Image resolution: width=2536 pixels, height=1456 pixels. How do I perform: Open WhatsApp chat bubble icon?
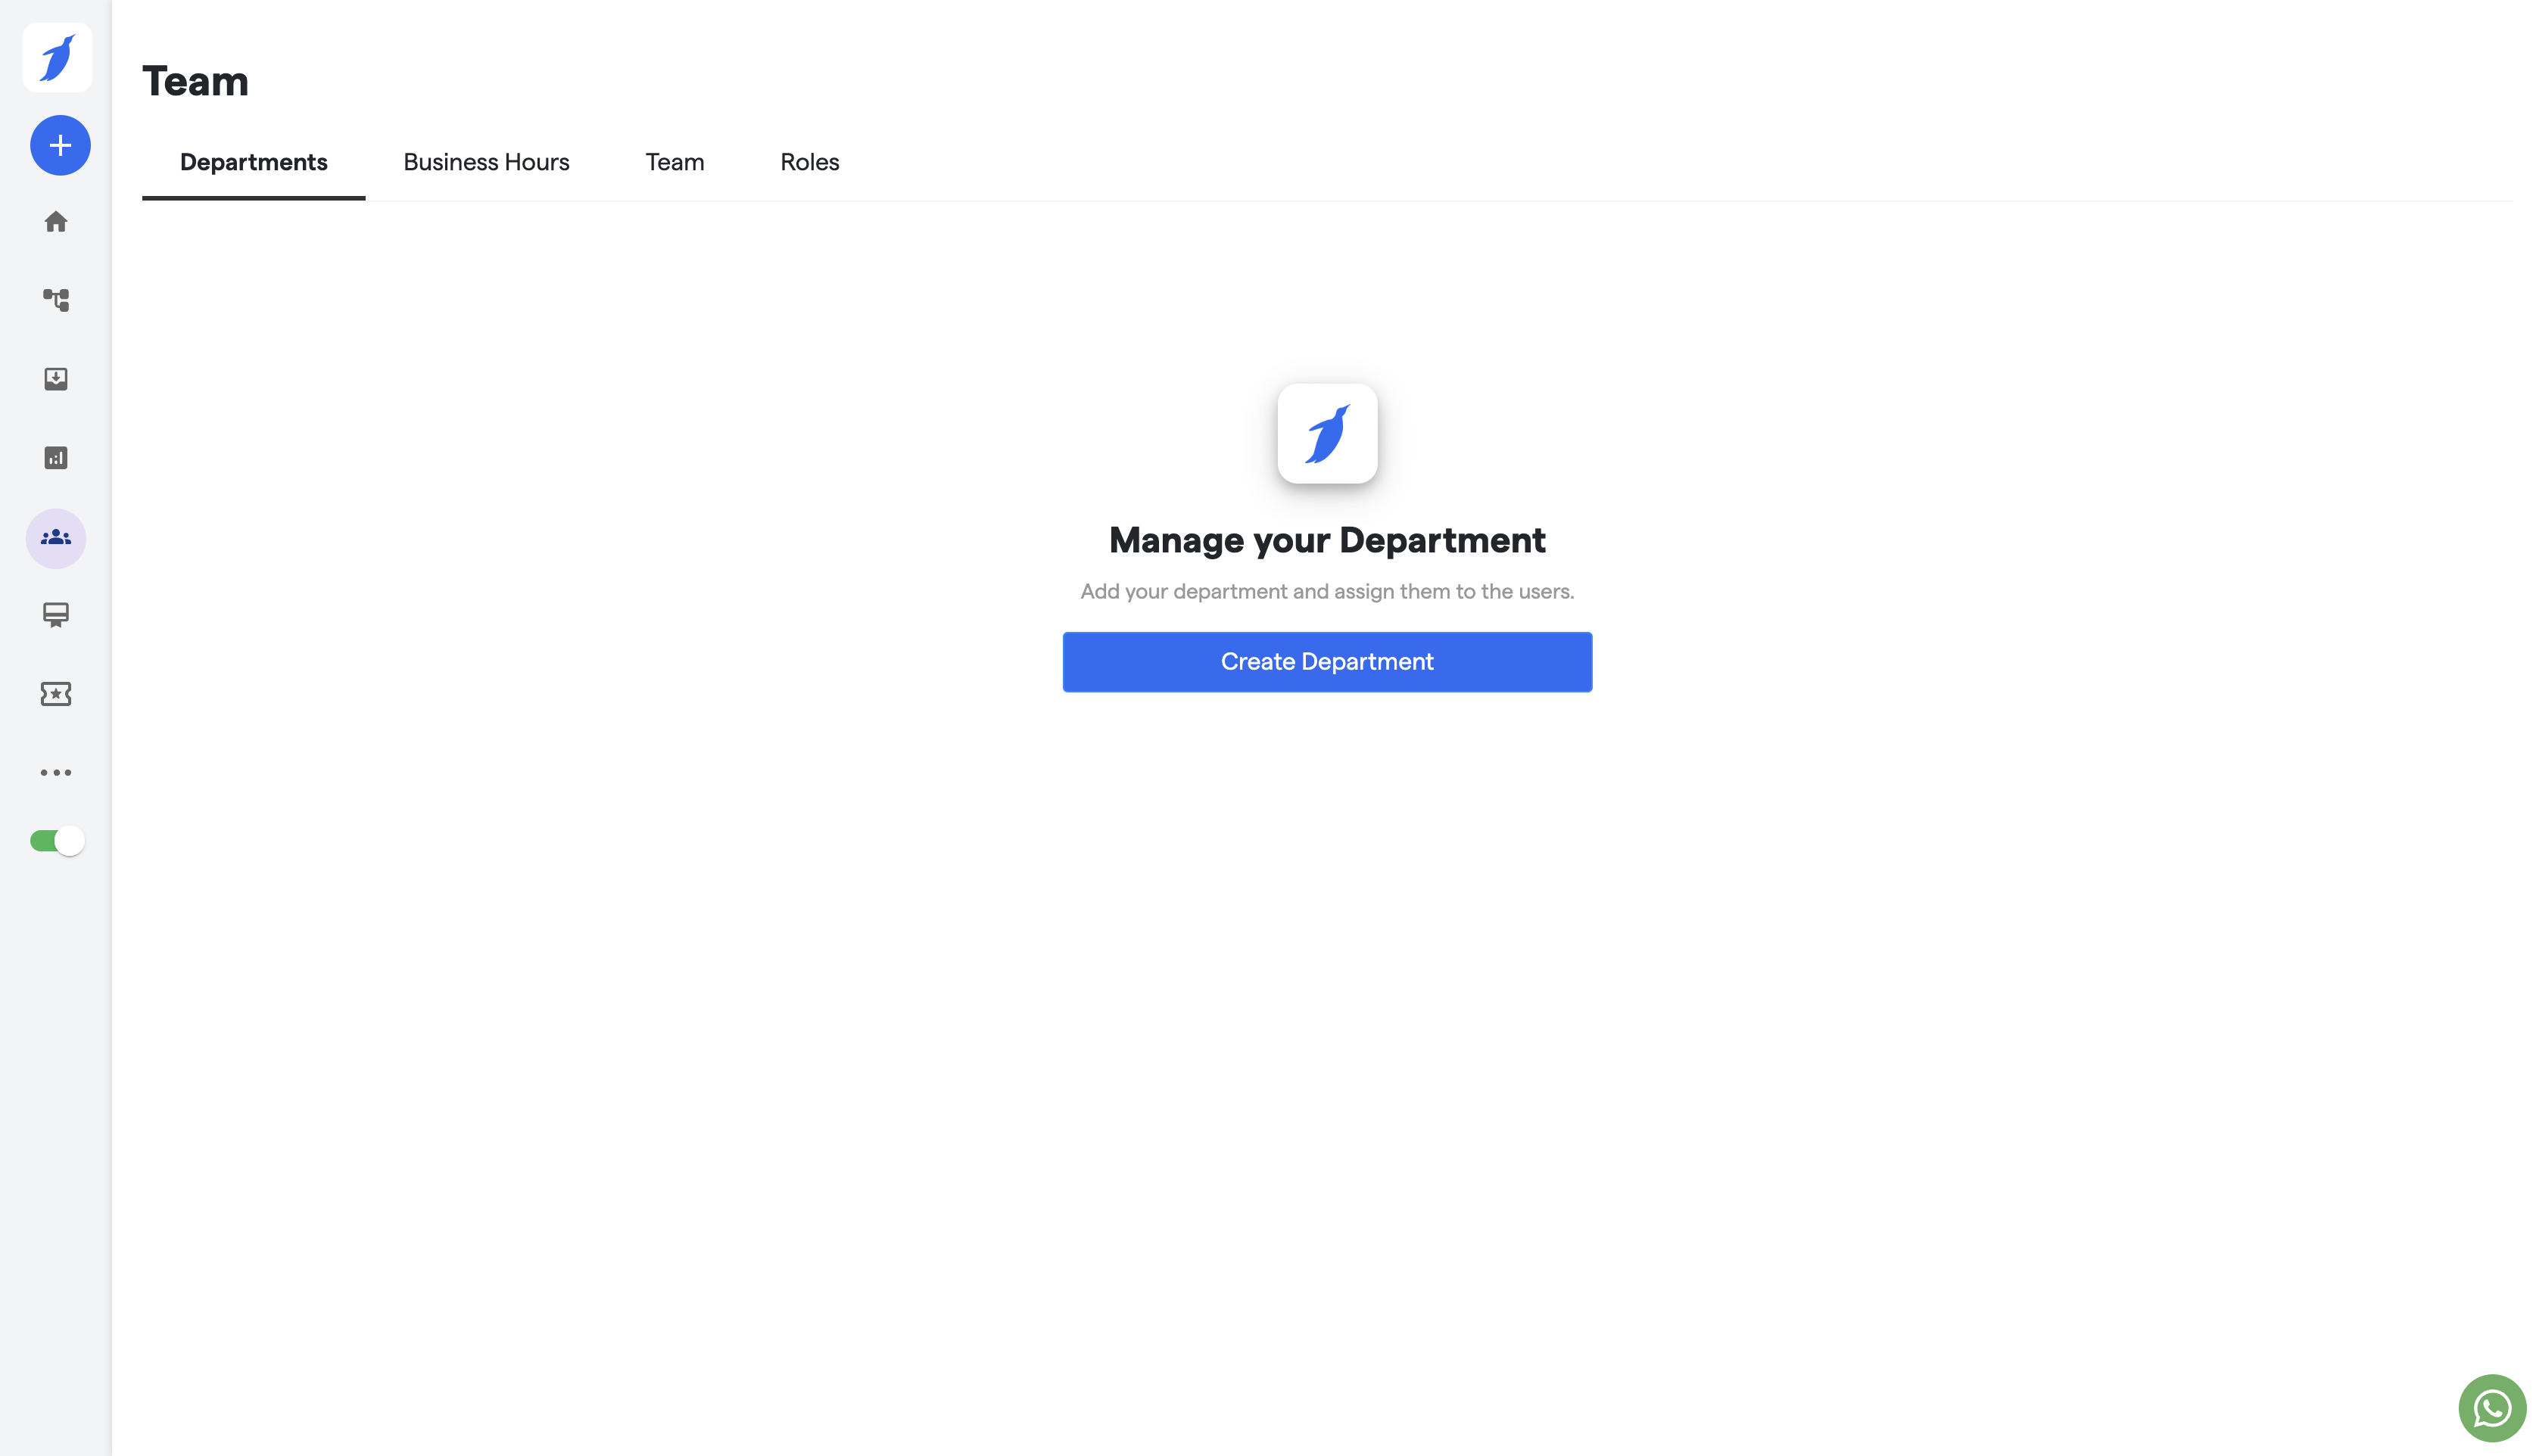(x=2491, y=1408)
